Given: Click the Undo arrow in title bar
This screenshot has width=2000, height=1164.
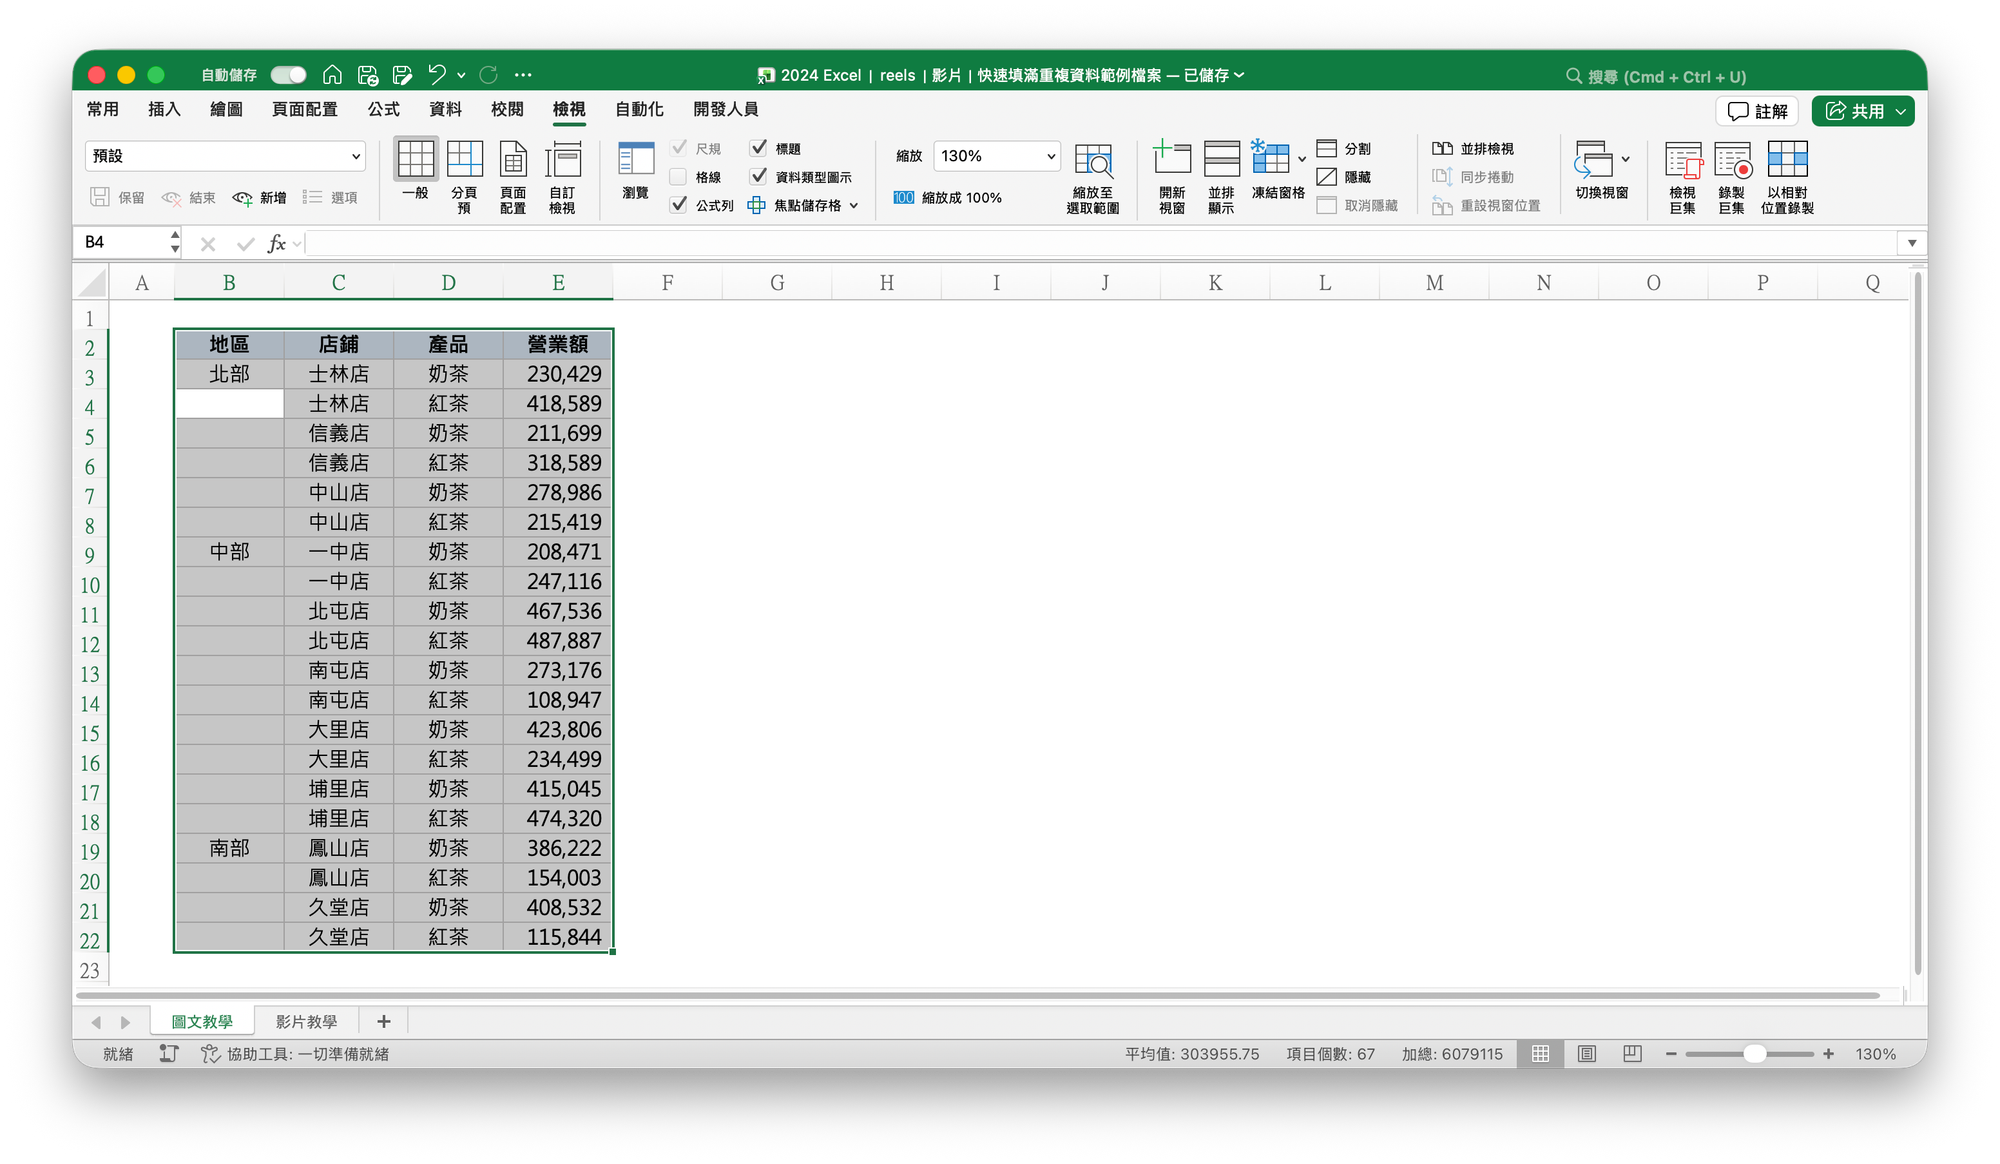Looking at the screenshot, I should (x=437, y=75).
